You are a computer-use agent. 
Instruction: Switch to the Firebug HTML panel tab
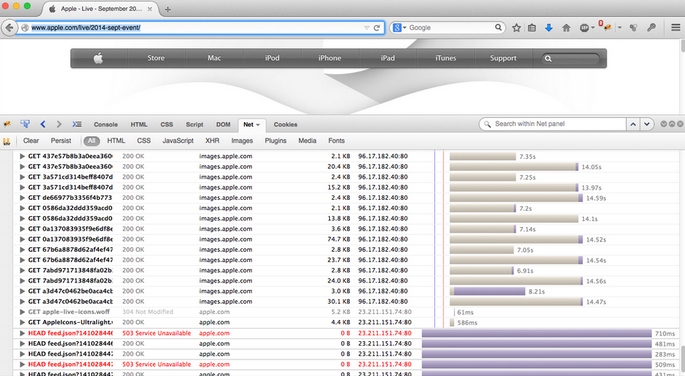click(x=139, y=124)
